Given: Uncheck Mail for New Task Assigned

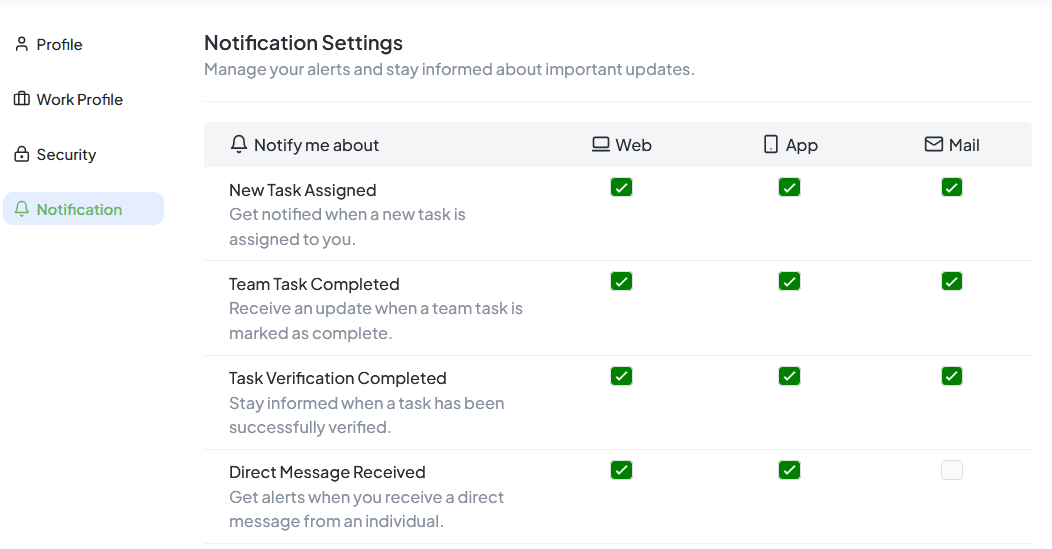Looking at the screenshot, I should pyautogui.click(x=951, y=187).
